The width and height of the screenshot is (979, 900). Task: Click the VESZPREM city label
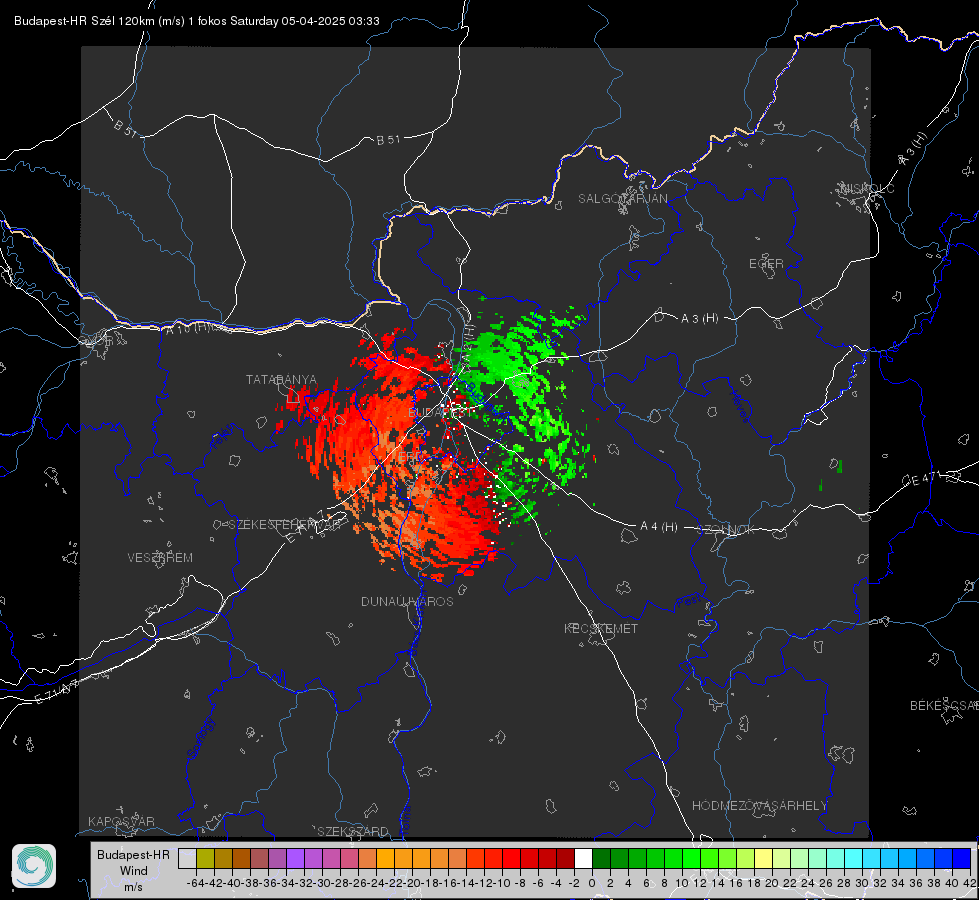pyautogui.click(x=160, y=557)
